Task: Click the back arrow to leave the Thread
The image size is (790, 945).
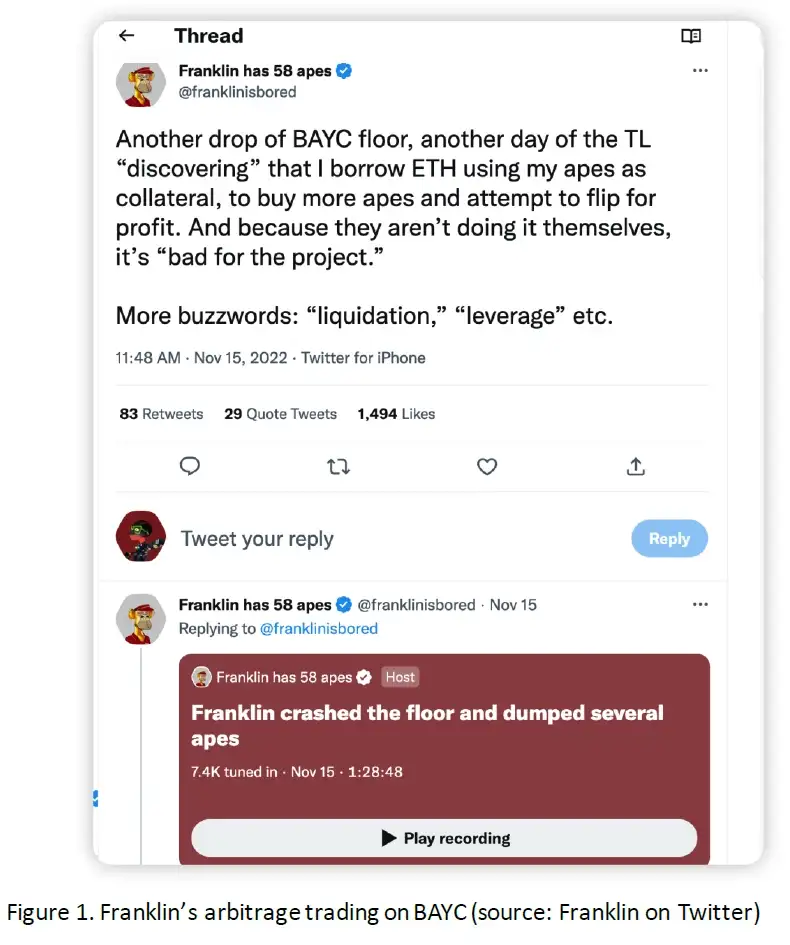Action: pyautogui.click(x=125, y=36)
